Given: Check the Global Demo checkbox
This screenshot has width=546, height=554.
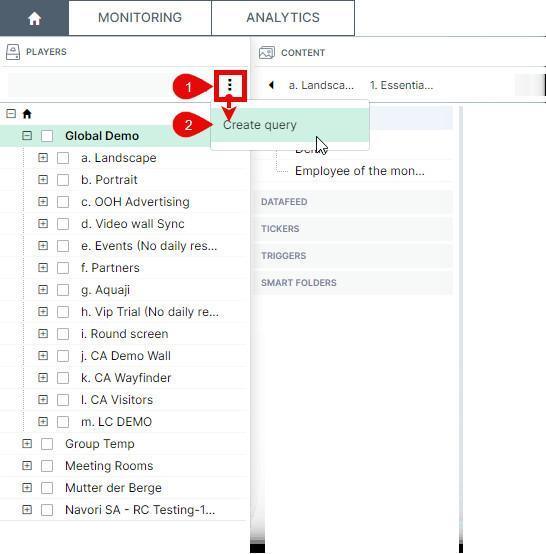Looking at the screenshot, I should click(47, 136).
